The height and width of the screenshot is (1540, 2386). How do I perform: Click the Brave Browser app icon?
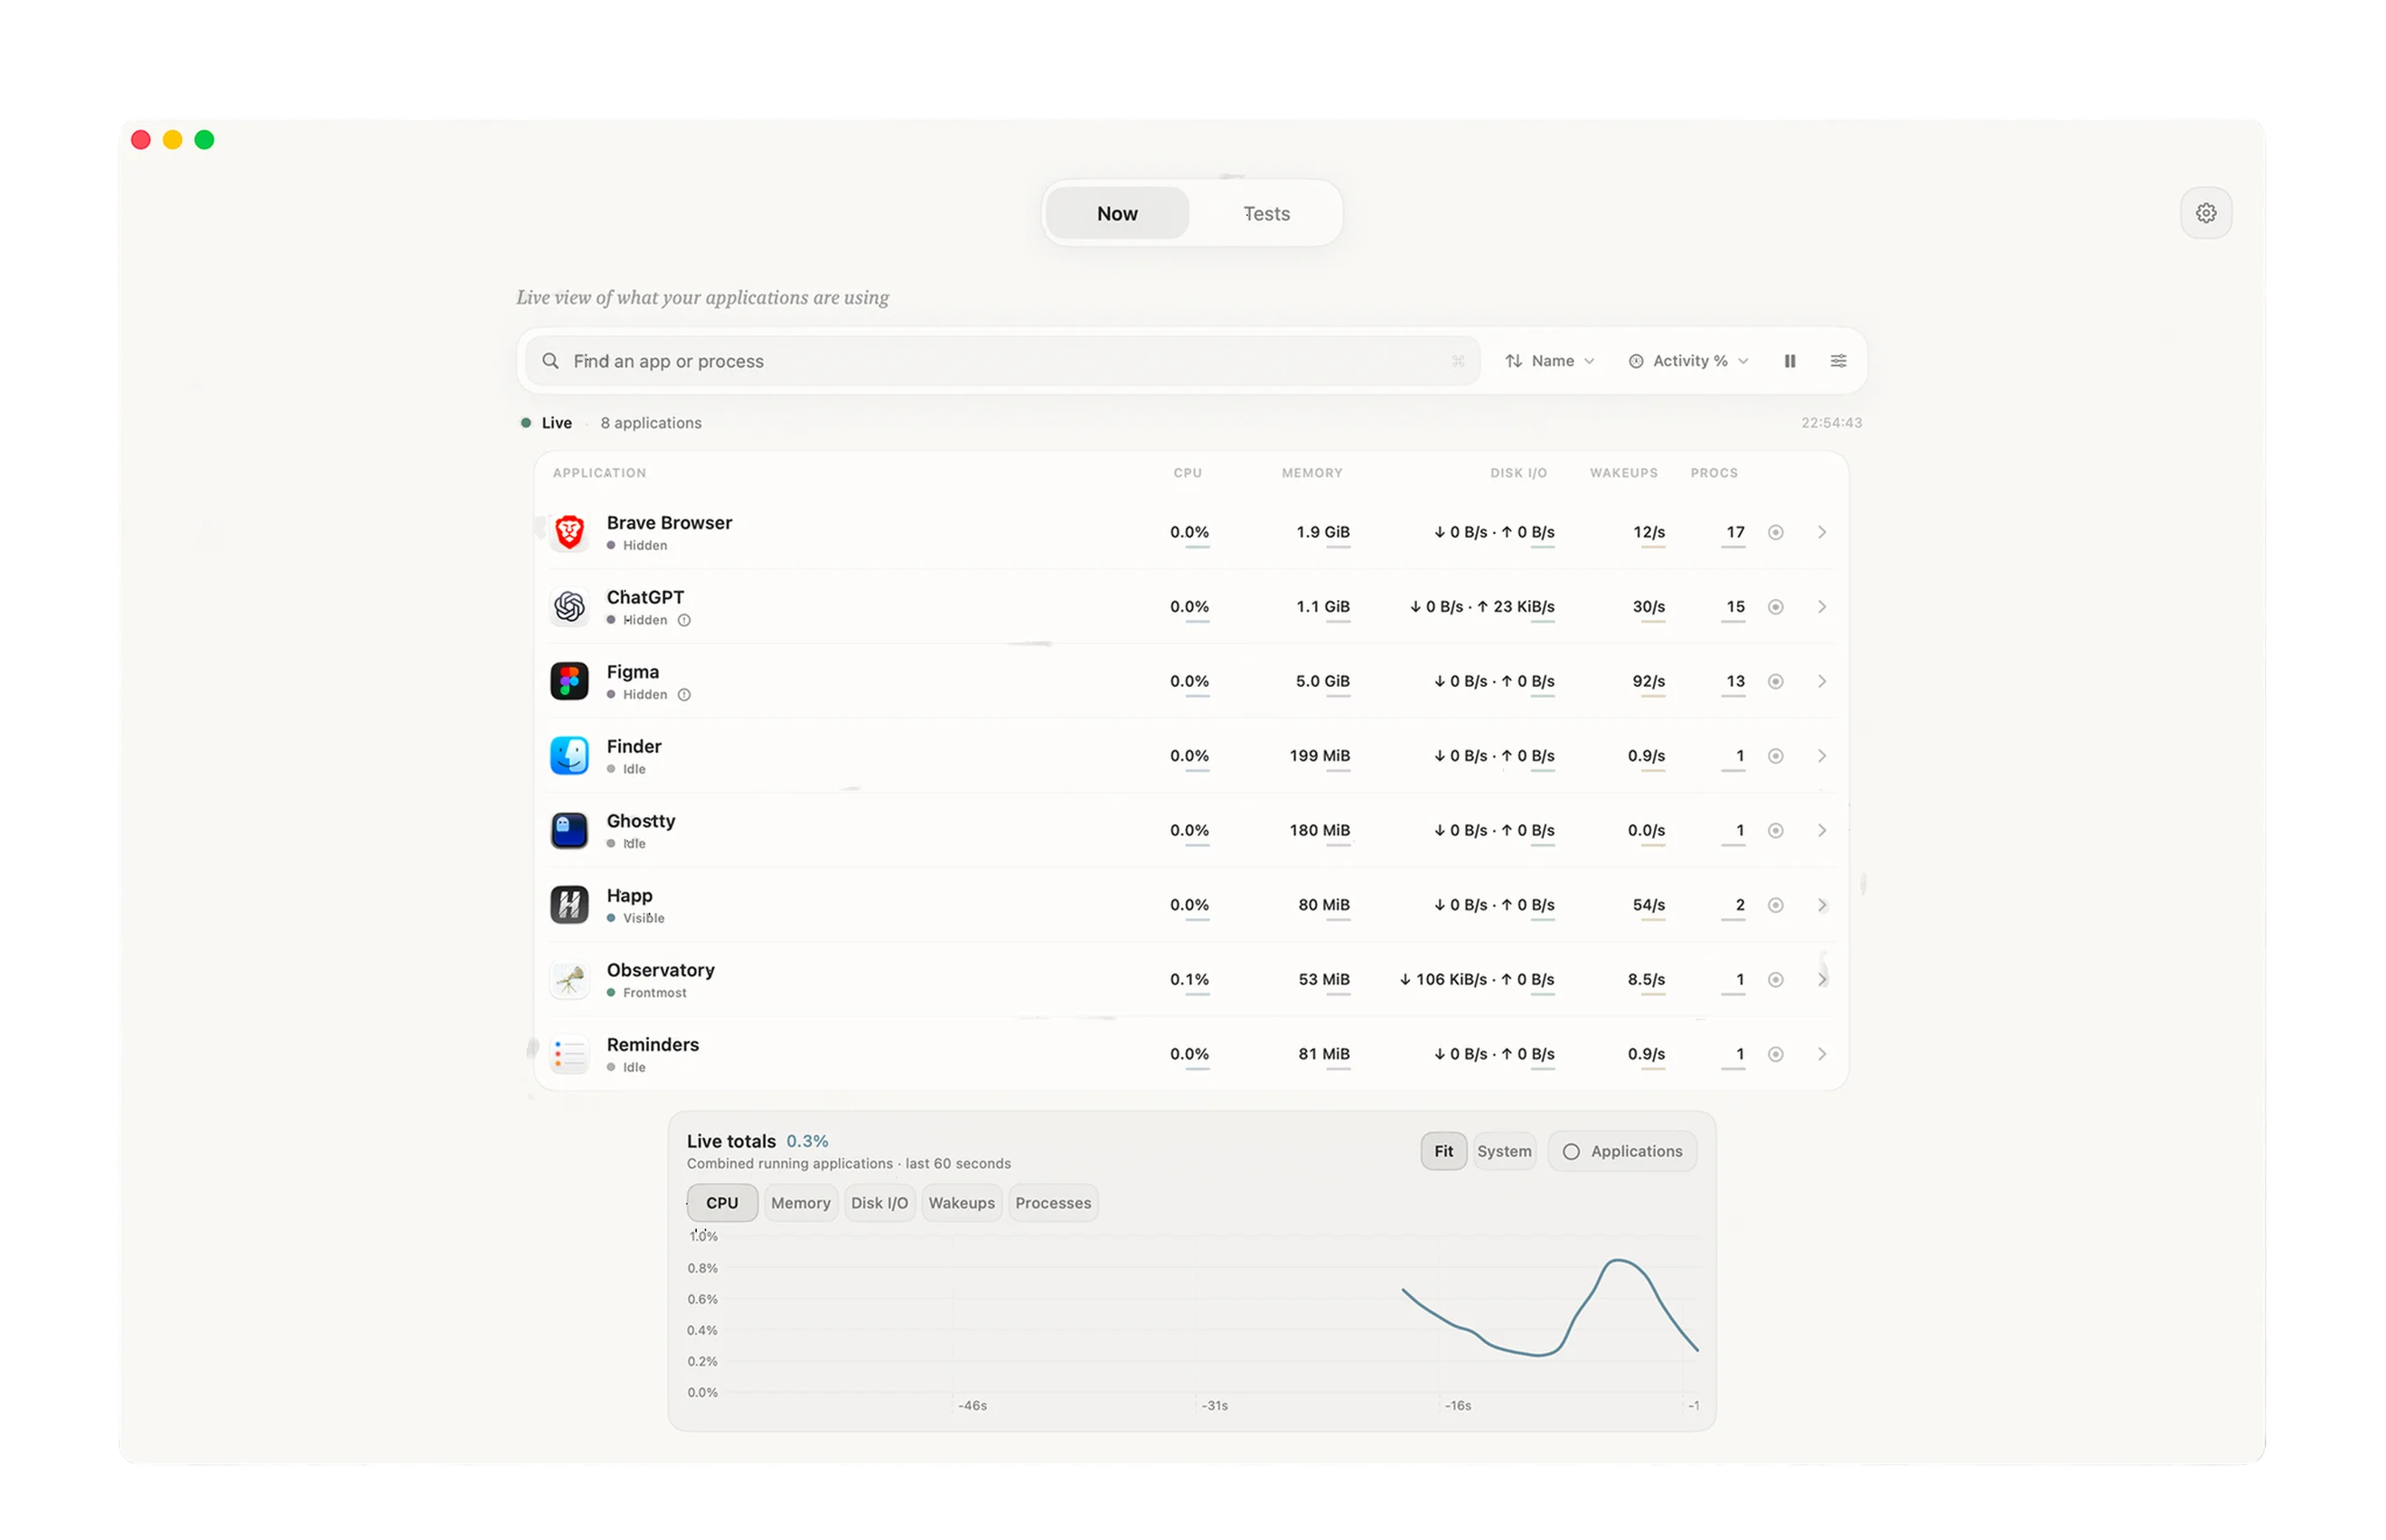click(x=569, y=532)
